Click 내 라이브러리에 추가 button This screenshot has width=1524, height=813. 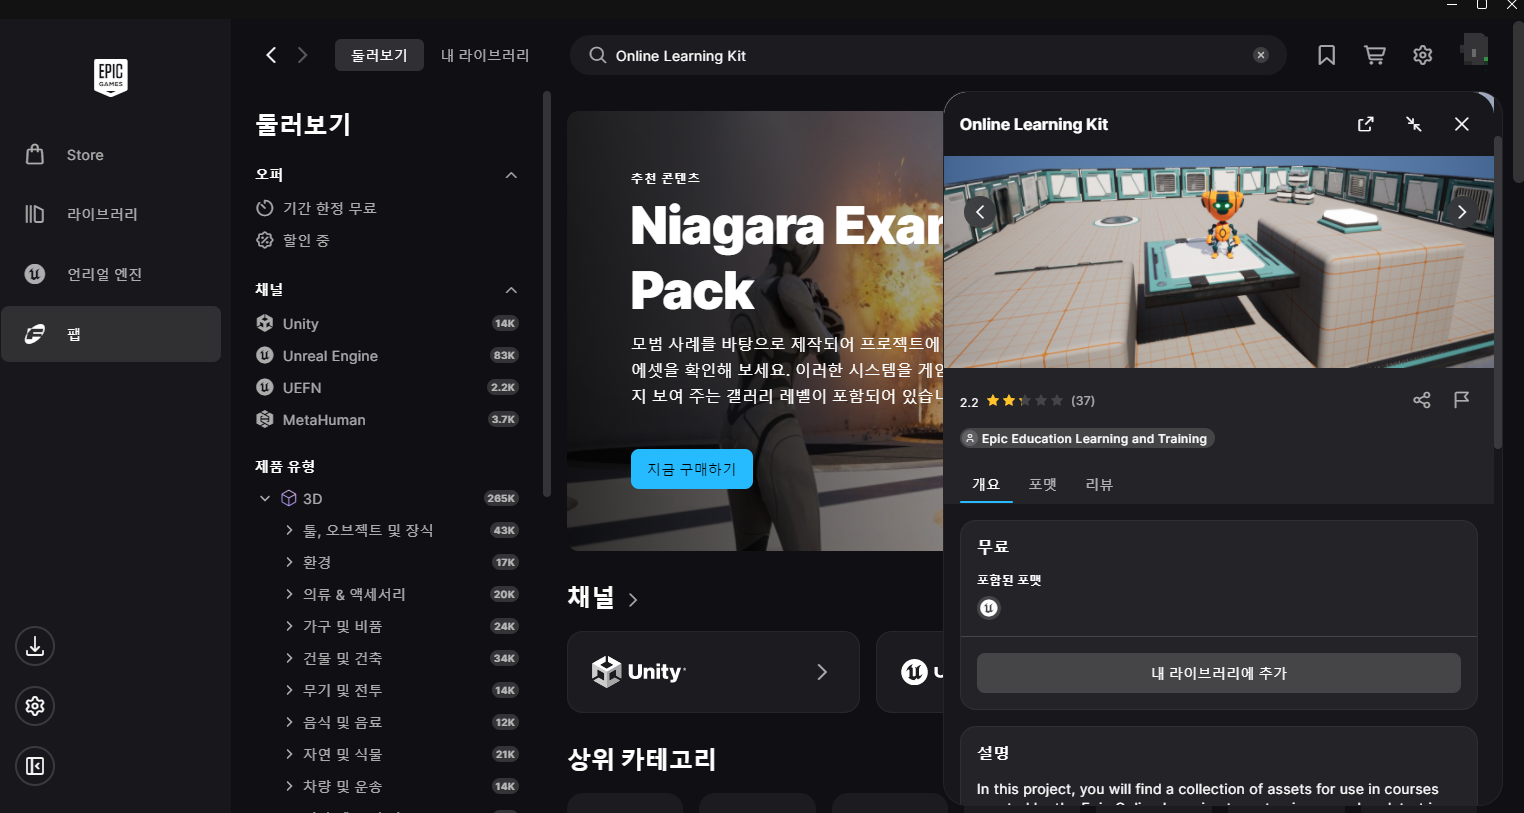click(1219, 673)
